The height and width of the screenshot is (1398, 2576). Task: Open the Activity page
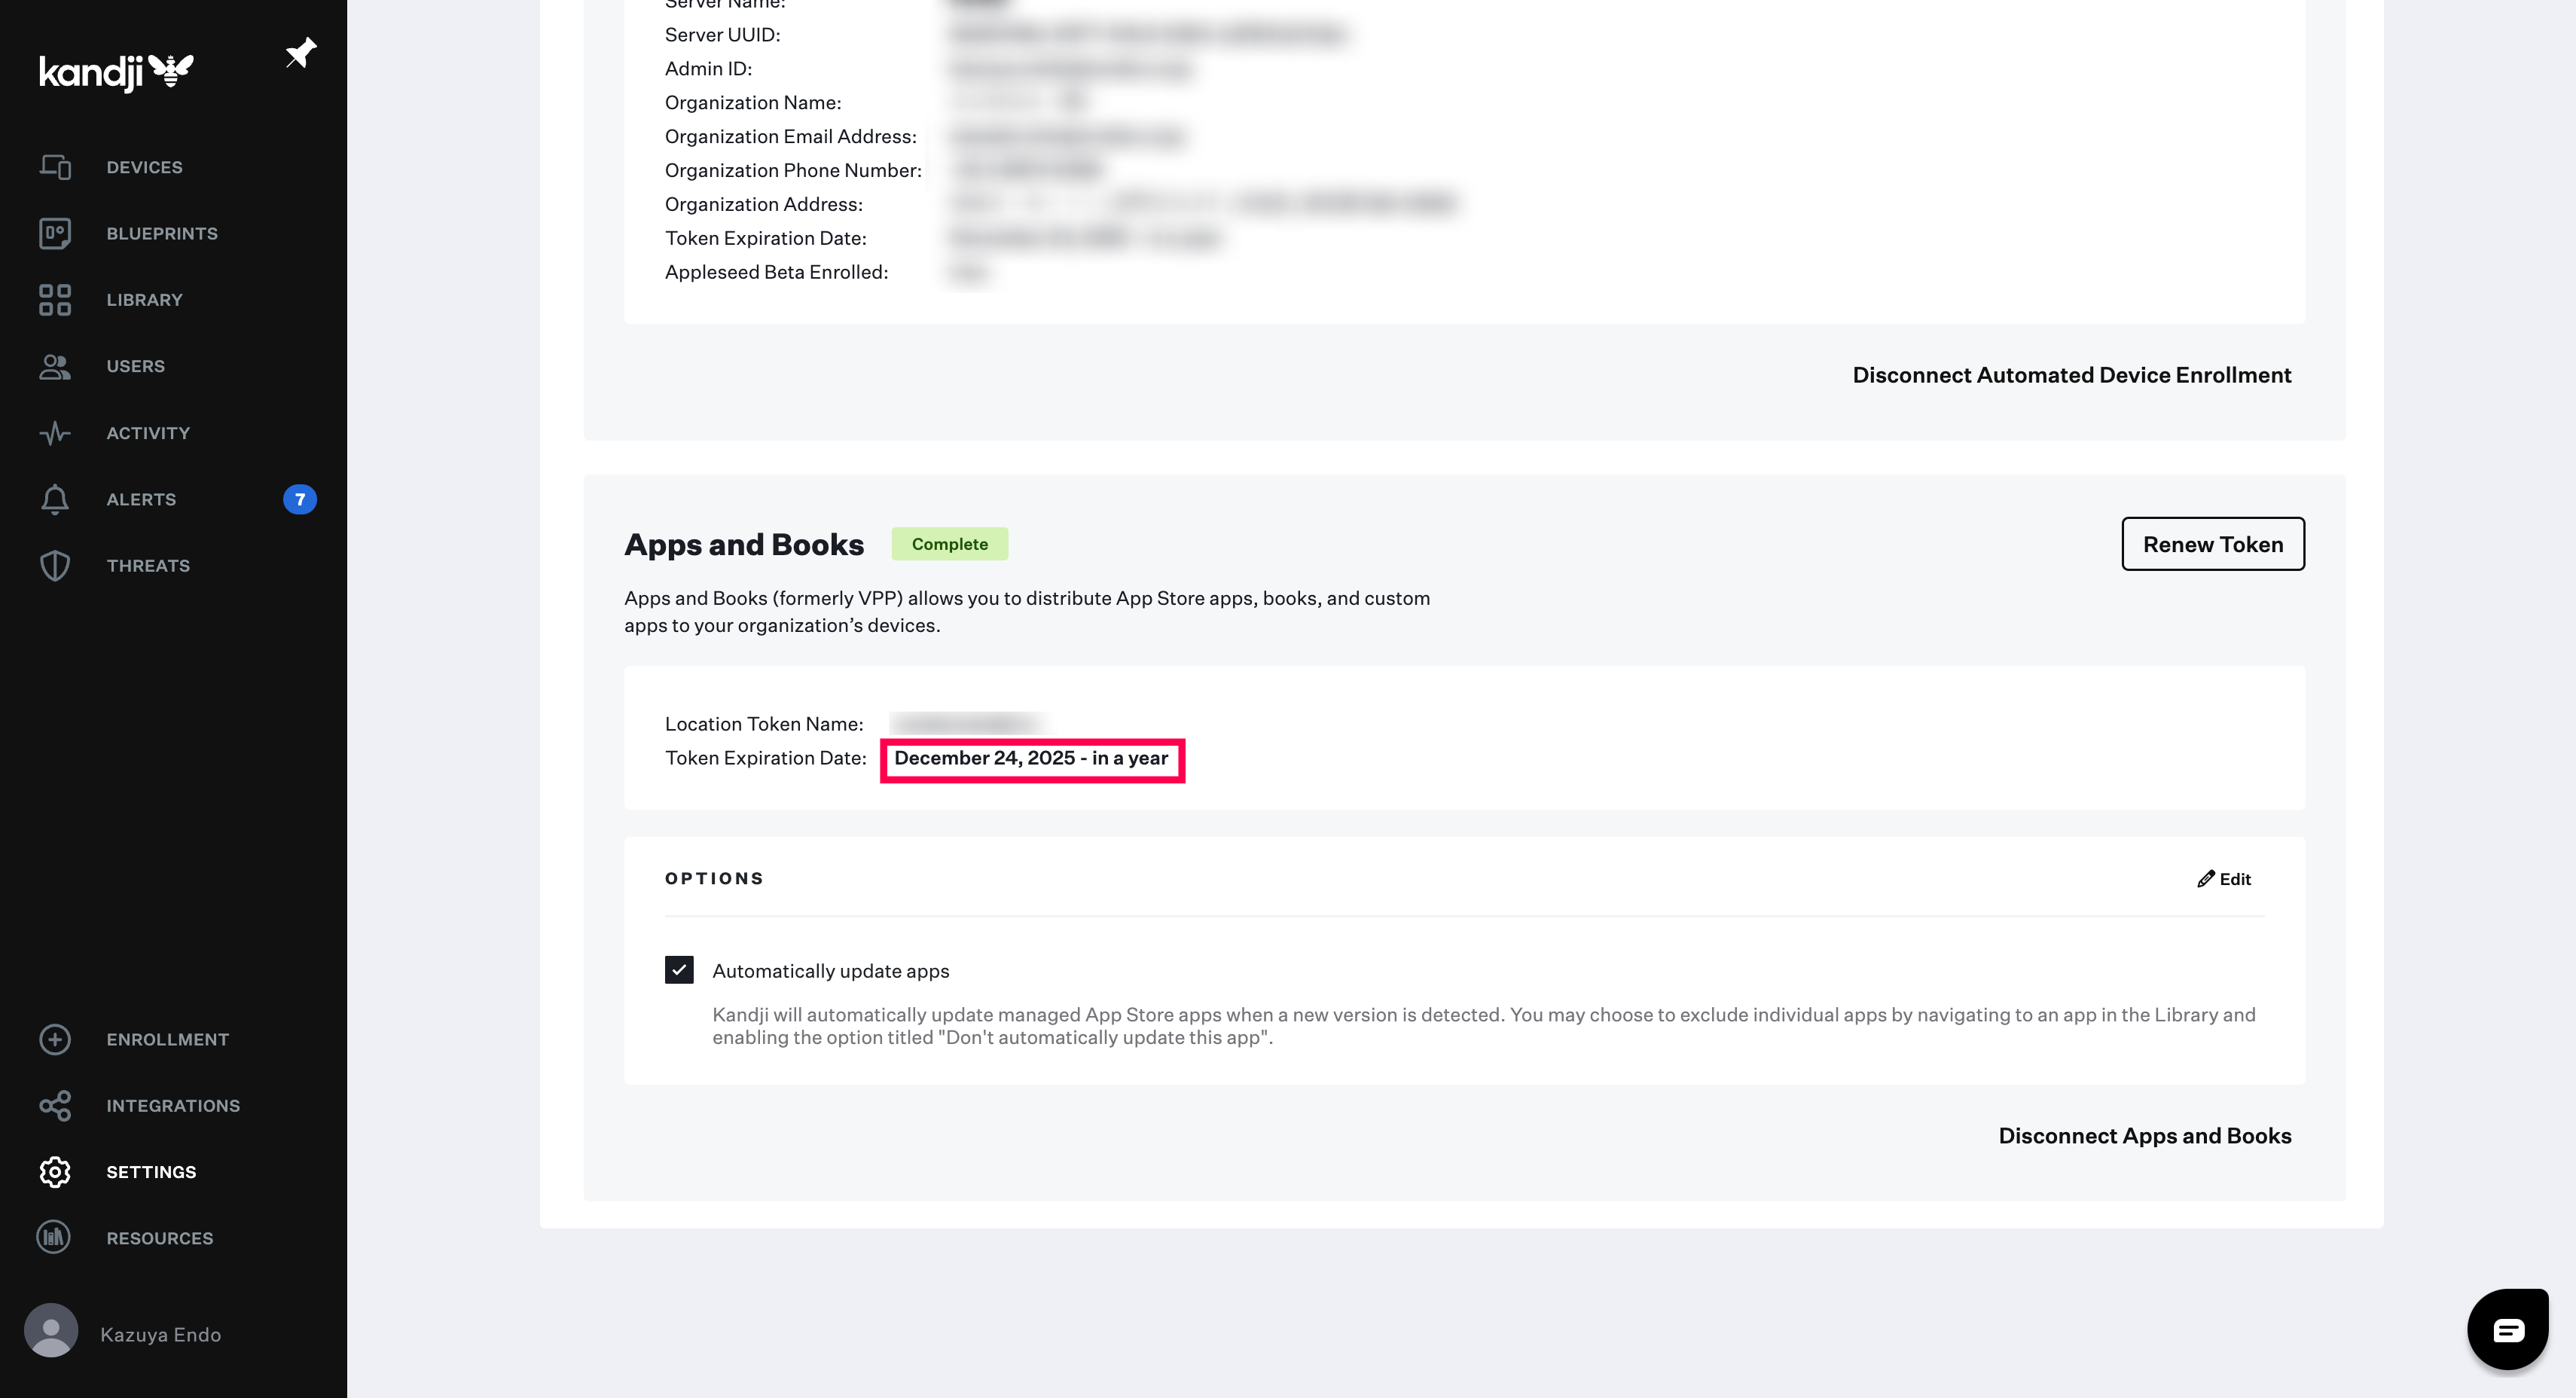pyautogui.click(x=148, y=433)
